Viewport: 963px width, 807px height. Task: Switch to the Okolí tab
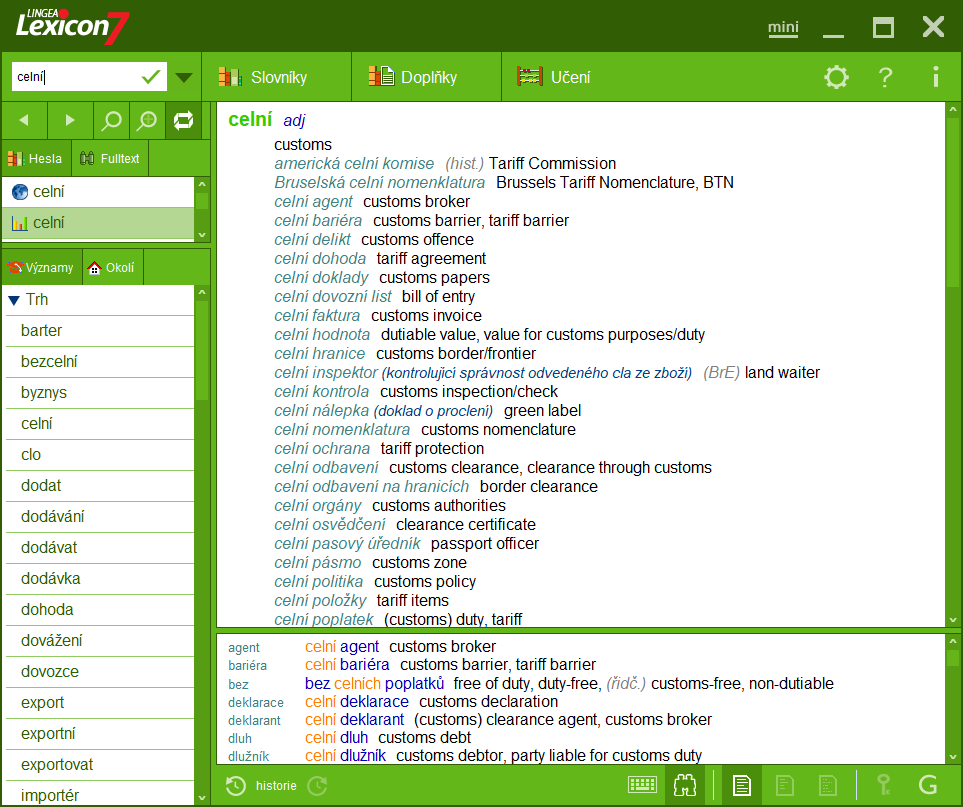pos(110,267)
